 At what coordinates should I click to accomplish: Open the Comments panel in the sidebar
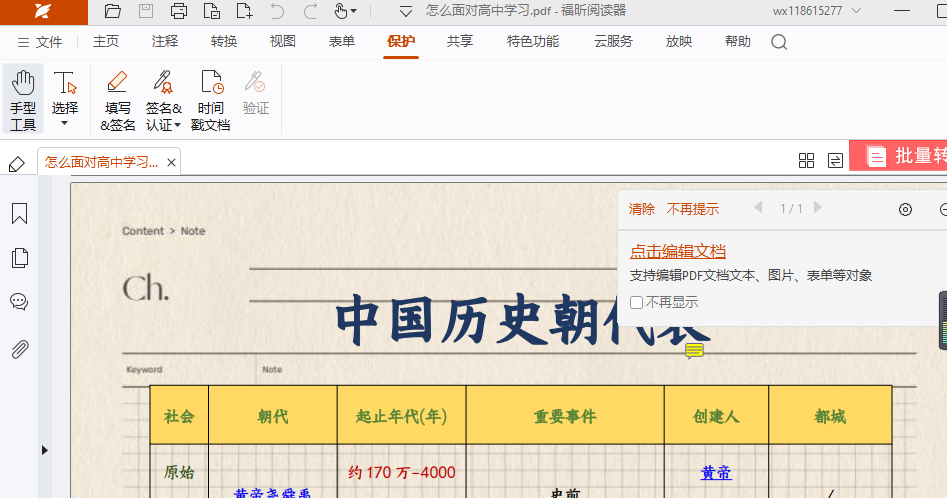coord(19,302)
